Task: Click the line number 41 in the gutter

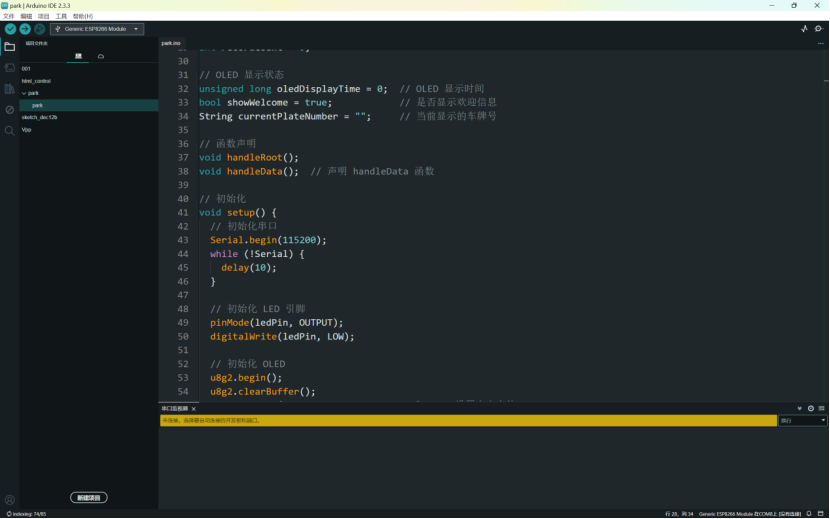Action: [183, 212]
